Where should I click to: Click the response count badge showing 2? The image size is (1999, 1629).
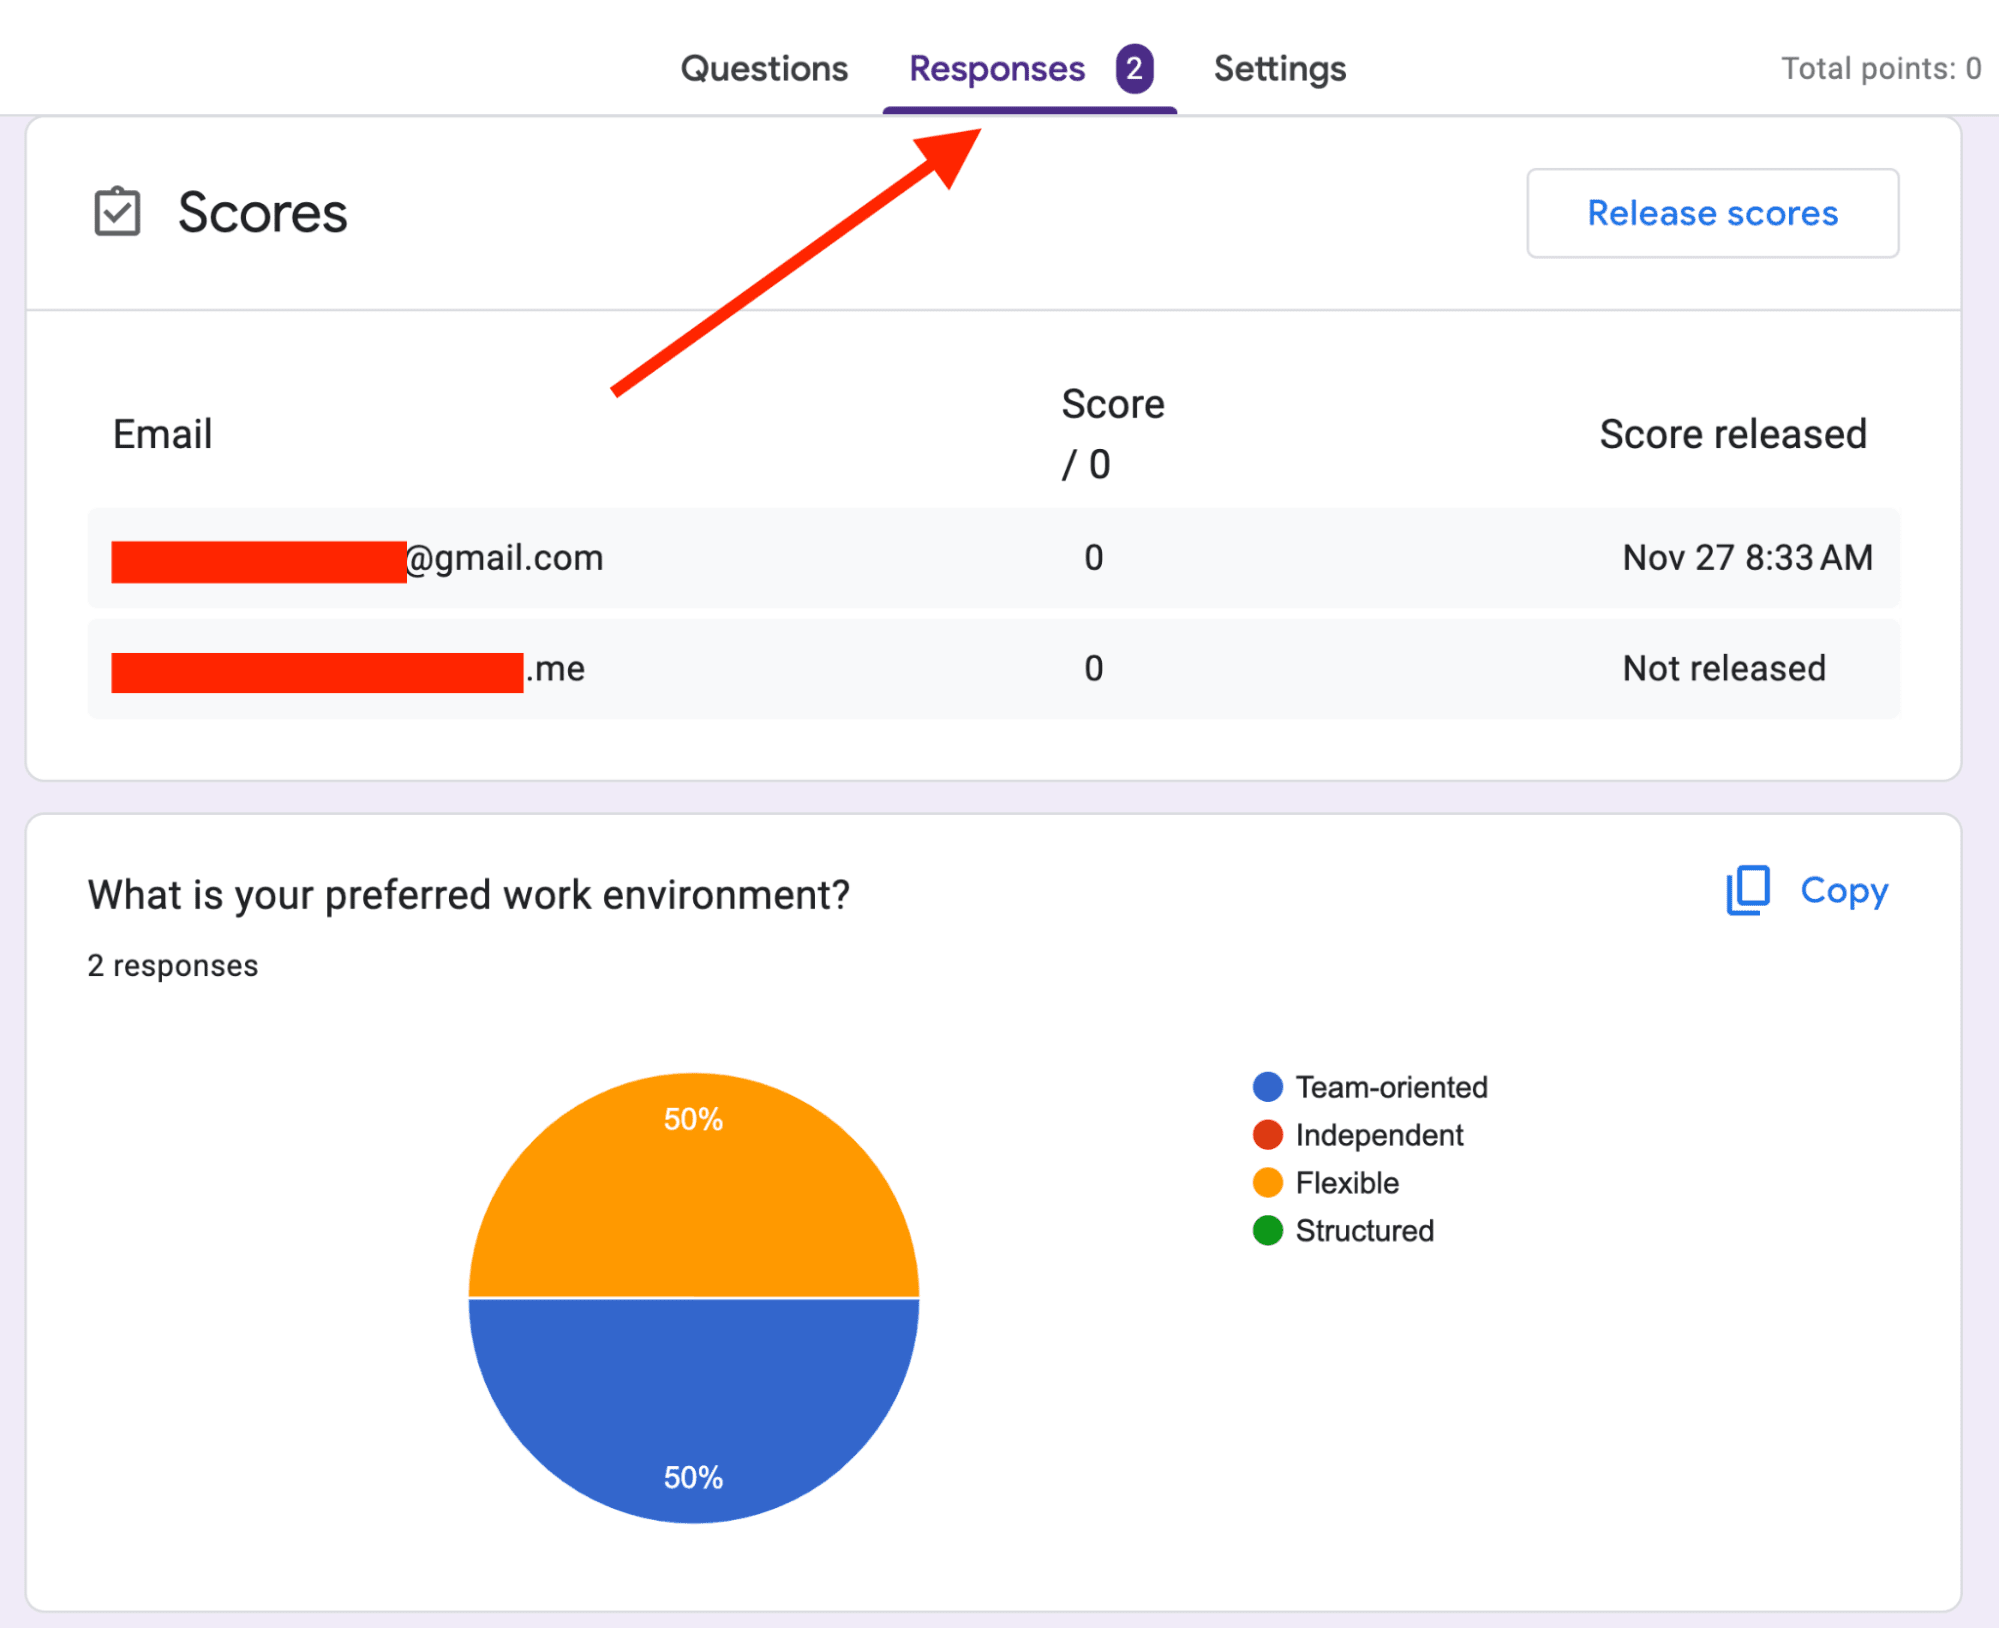click(1134, 68)
